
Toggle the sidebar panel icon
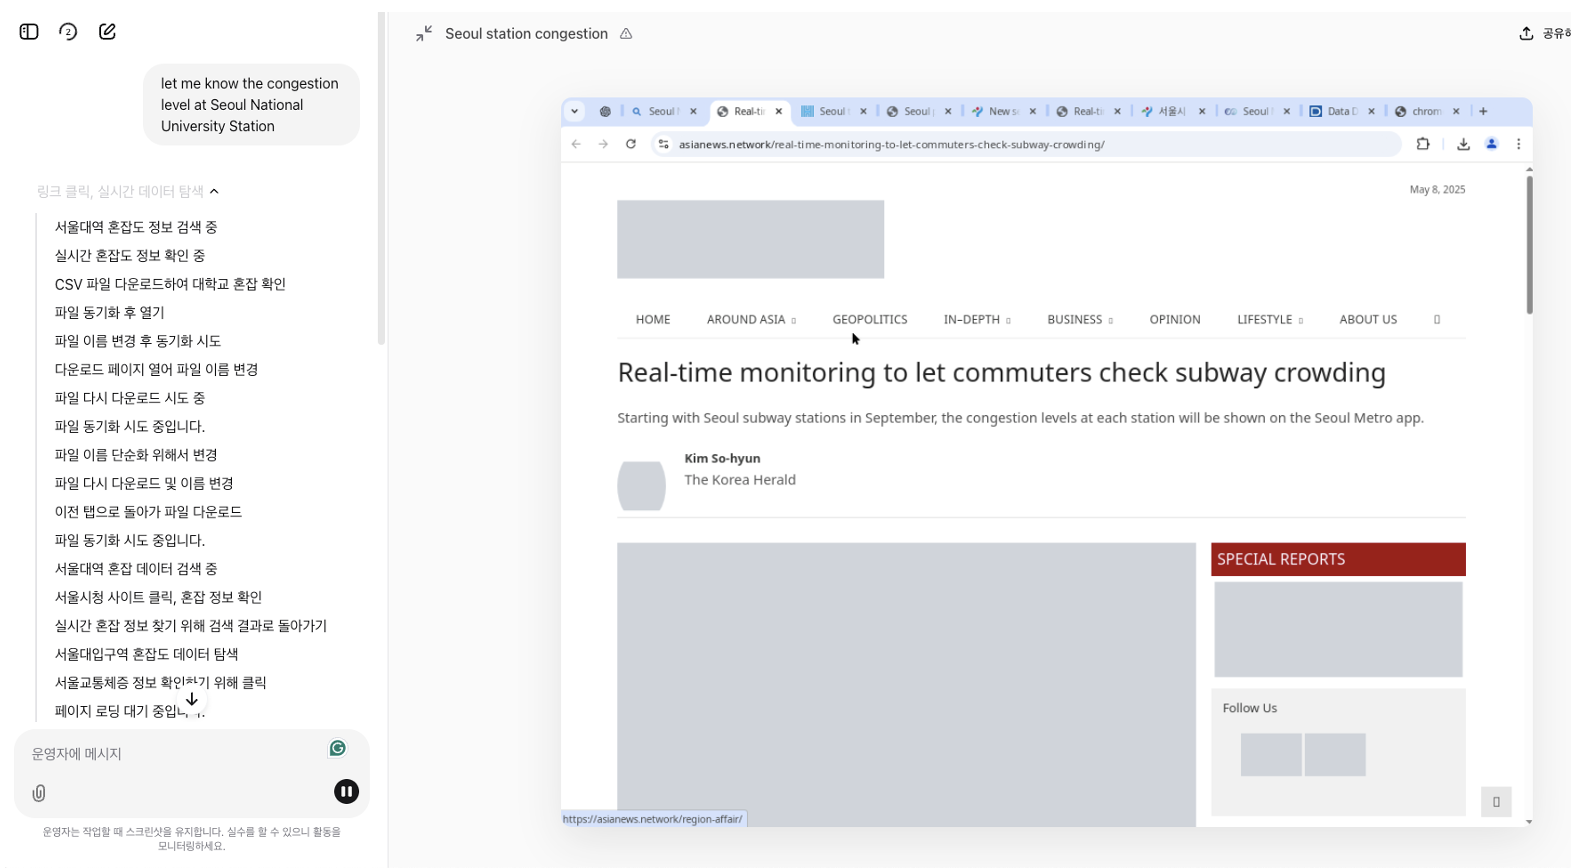click(x=29, y=32)
